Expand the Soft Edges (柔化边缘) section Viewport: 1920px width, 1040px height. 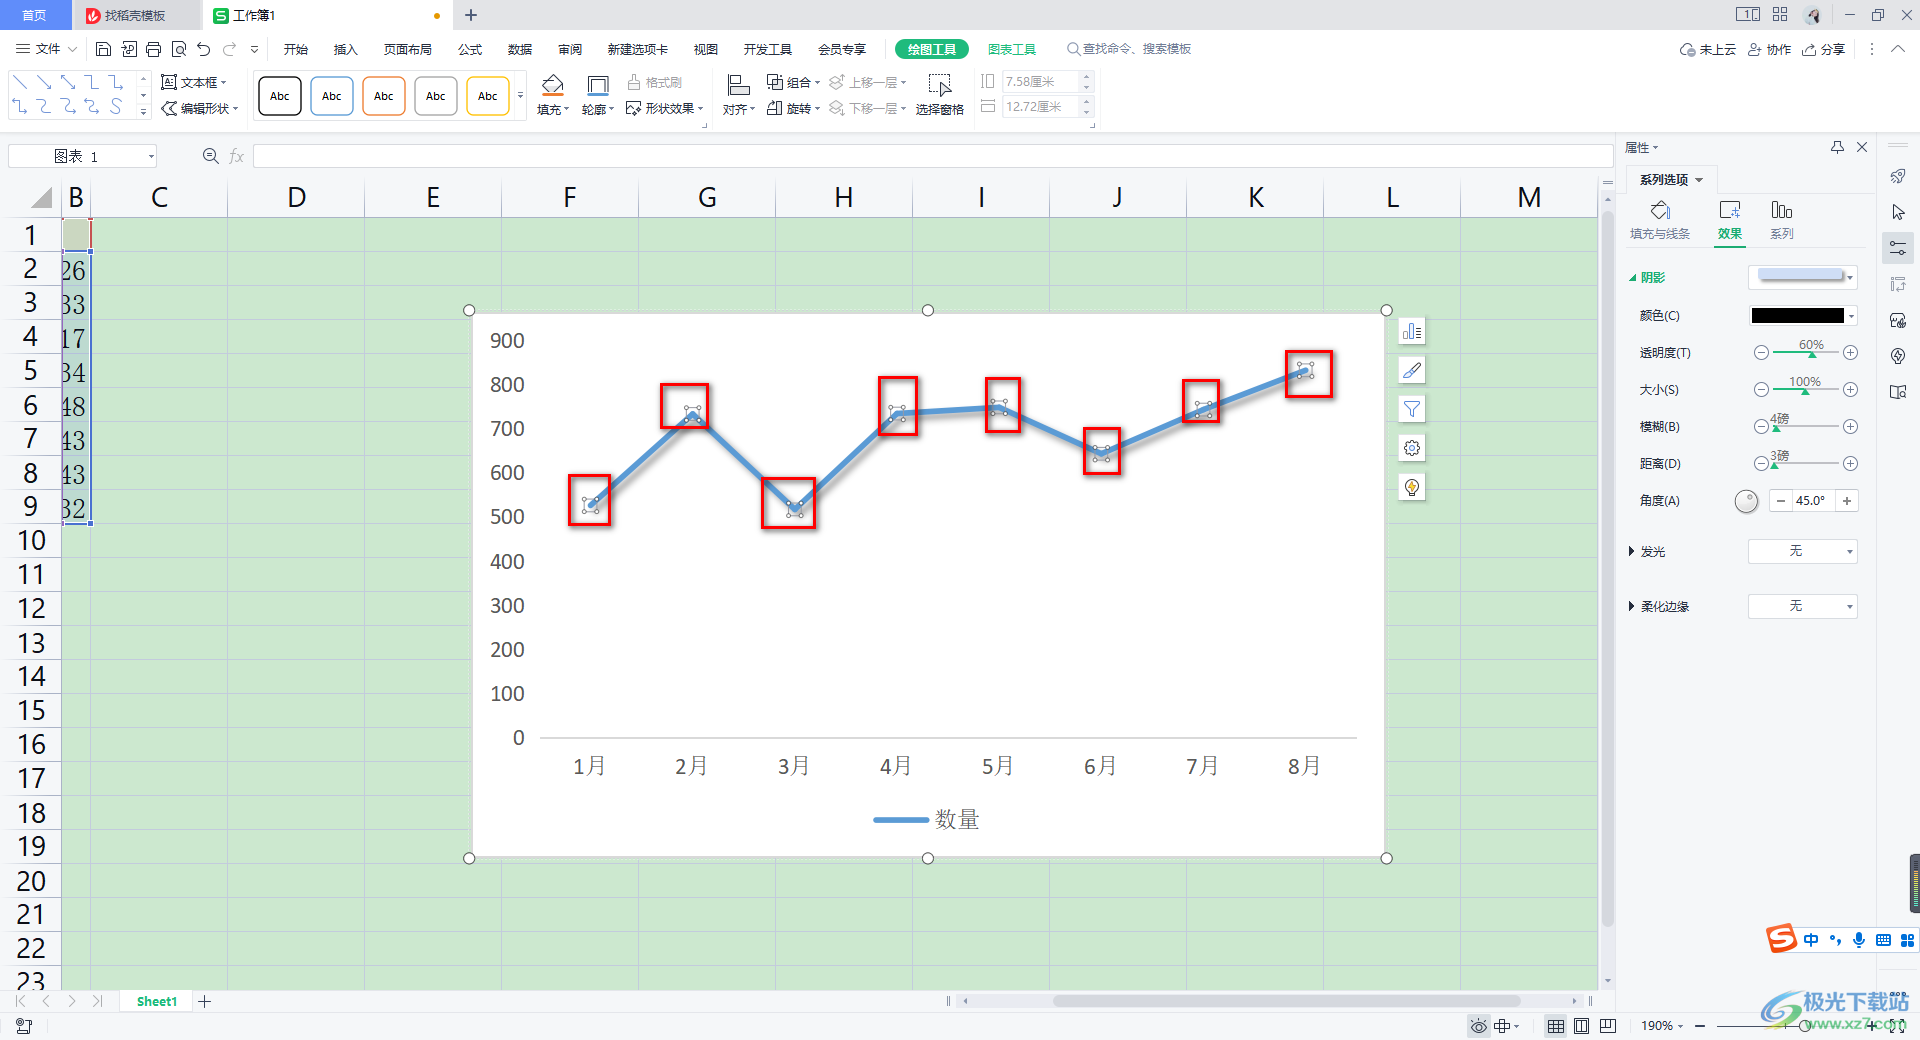pos(1632,606)
